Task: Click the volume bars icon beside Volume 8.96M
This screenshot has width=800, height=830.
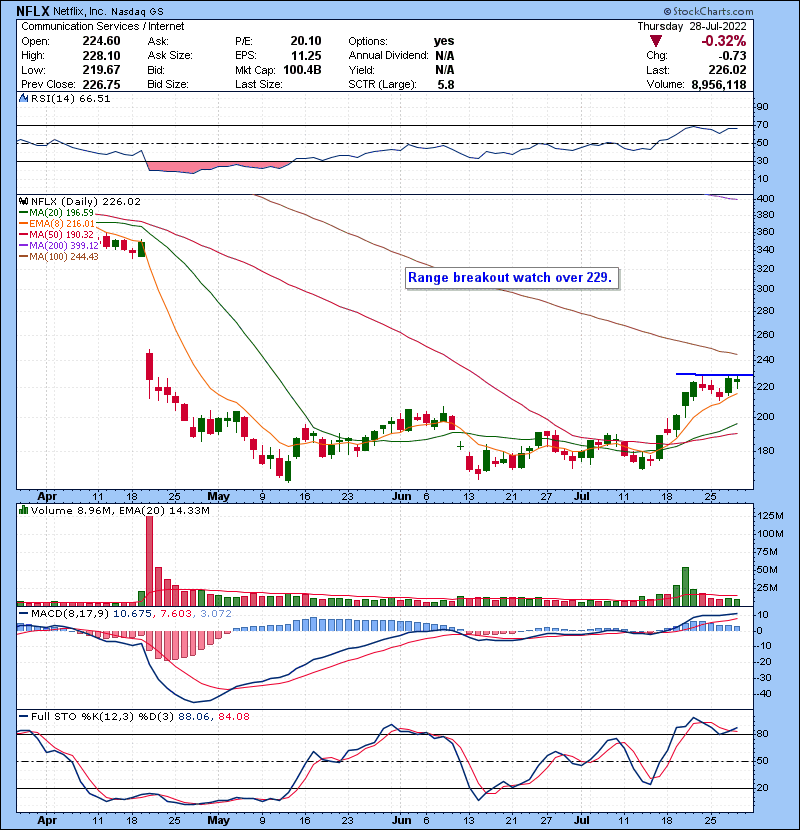Action: [x=23, y=511]
